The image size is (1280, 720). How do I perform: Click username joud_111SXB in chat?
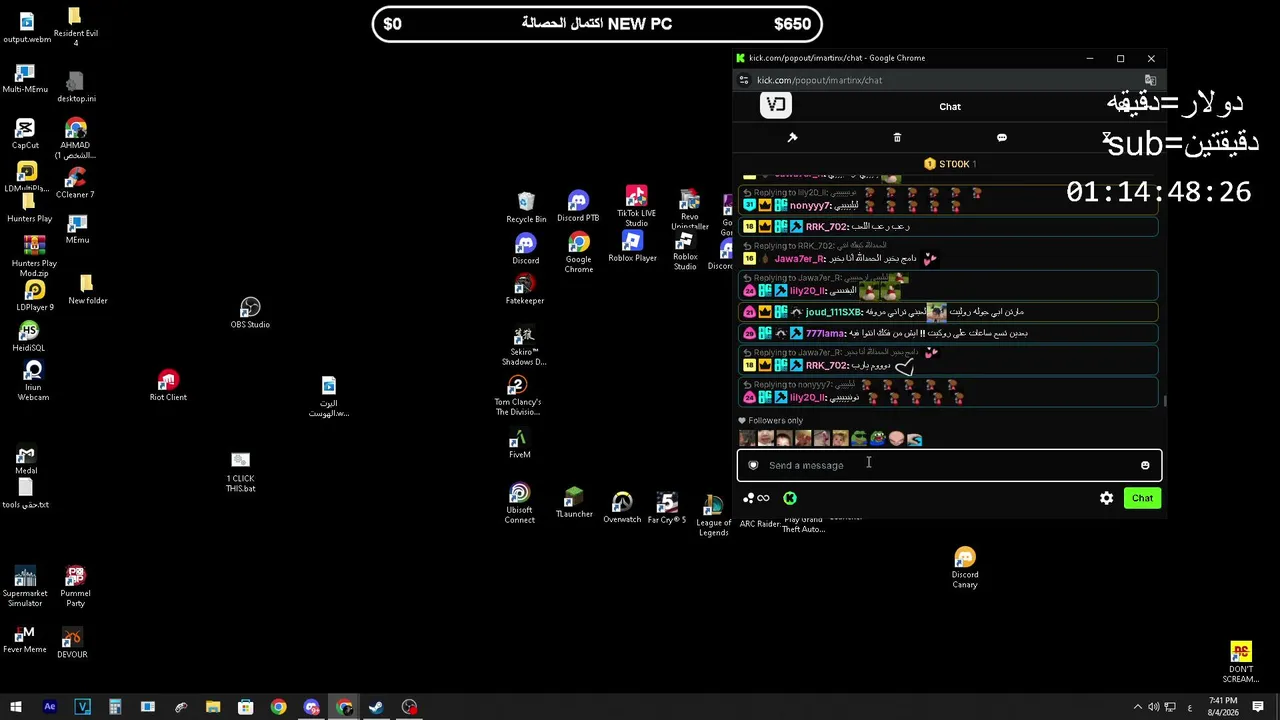pos(833,312)
